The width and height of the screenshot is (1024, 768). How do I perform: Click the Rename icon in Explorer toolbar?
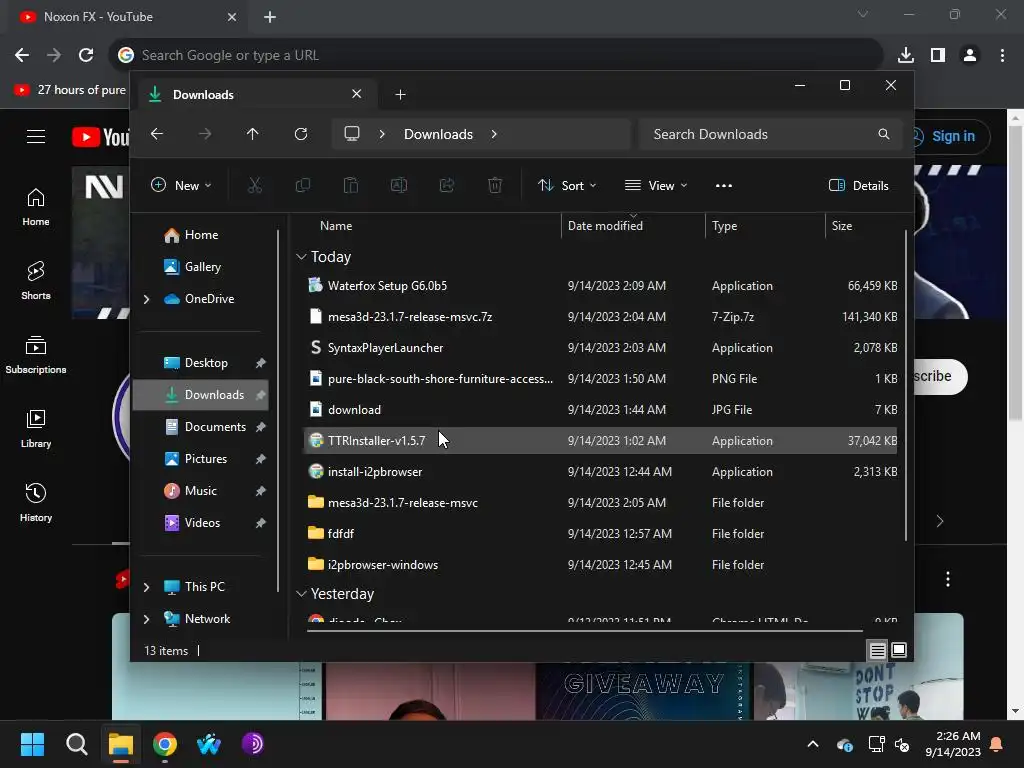[399, 185]
